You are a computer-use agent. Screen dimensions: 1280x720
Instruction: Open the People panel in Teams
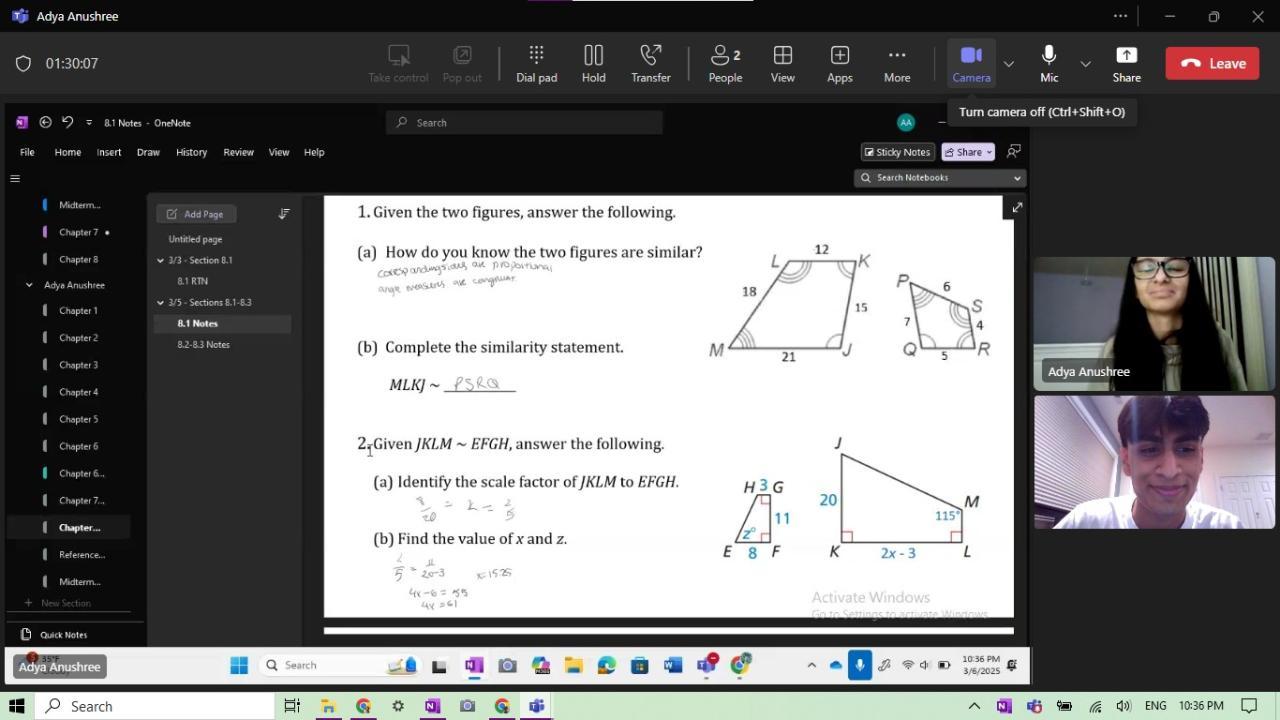coord(725,63)
